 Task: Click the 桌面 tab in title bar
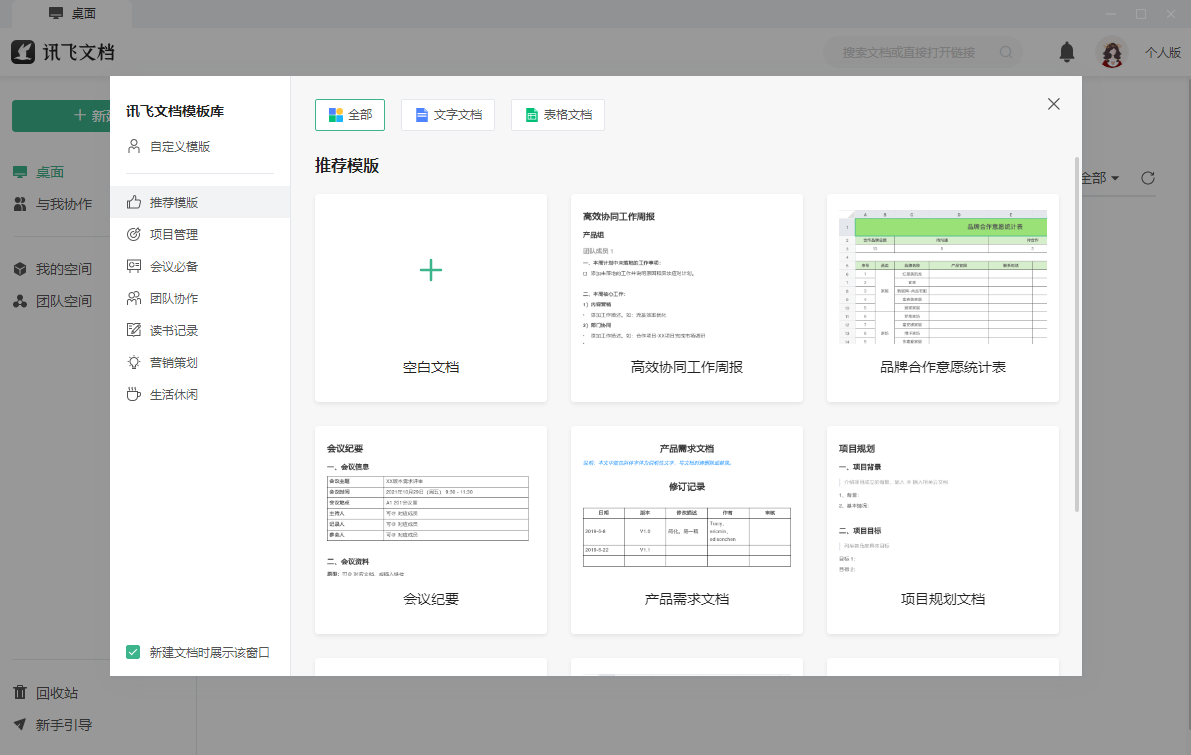click(x=73, y=14)
